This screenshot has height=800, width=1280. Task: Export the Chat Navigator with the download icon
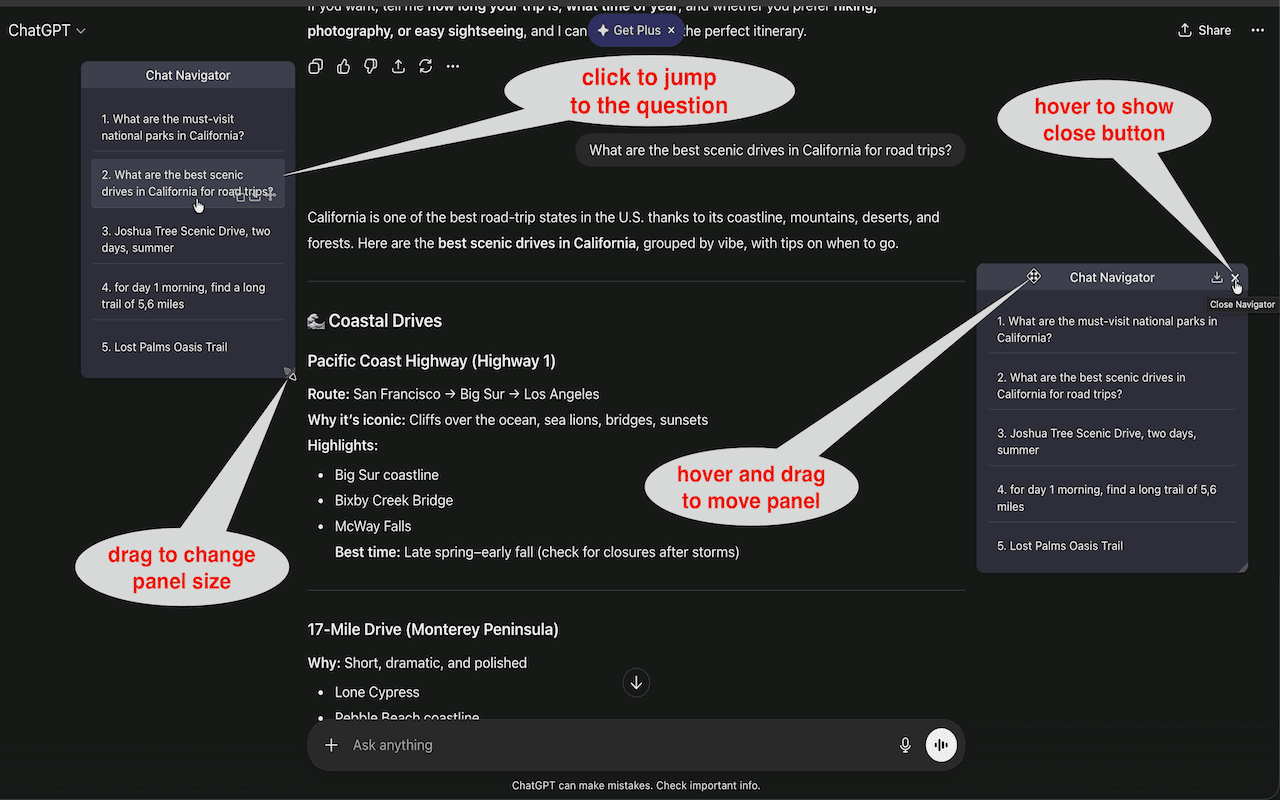coord(1216,277)
